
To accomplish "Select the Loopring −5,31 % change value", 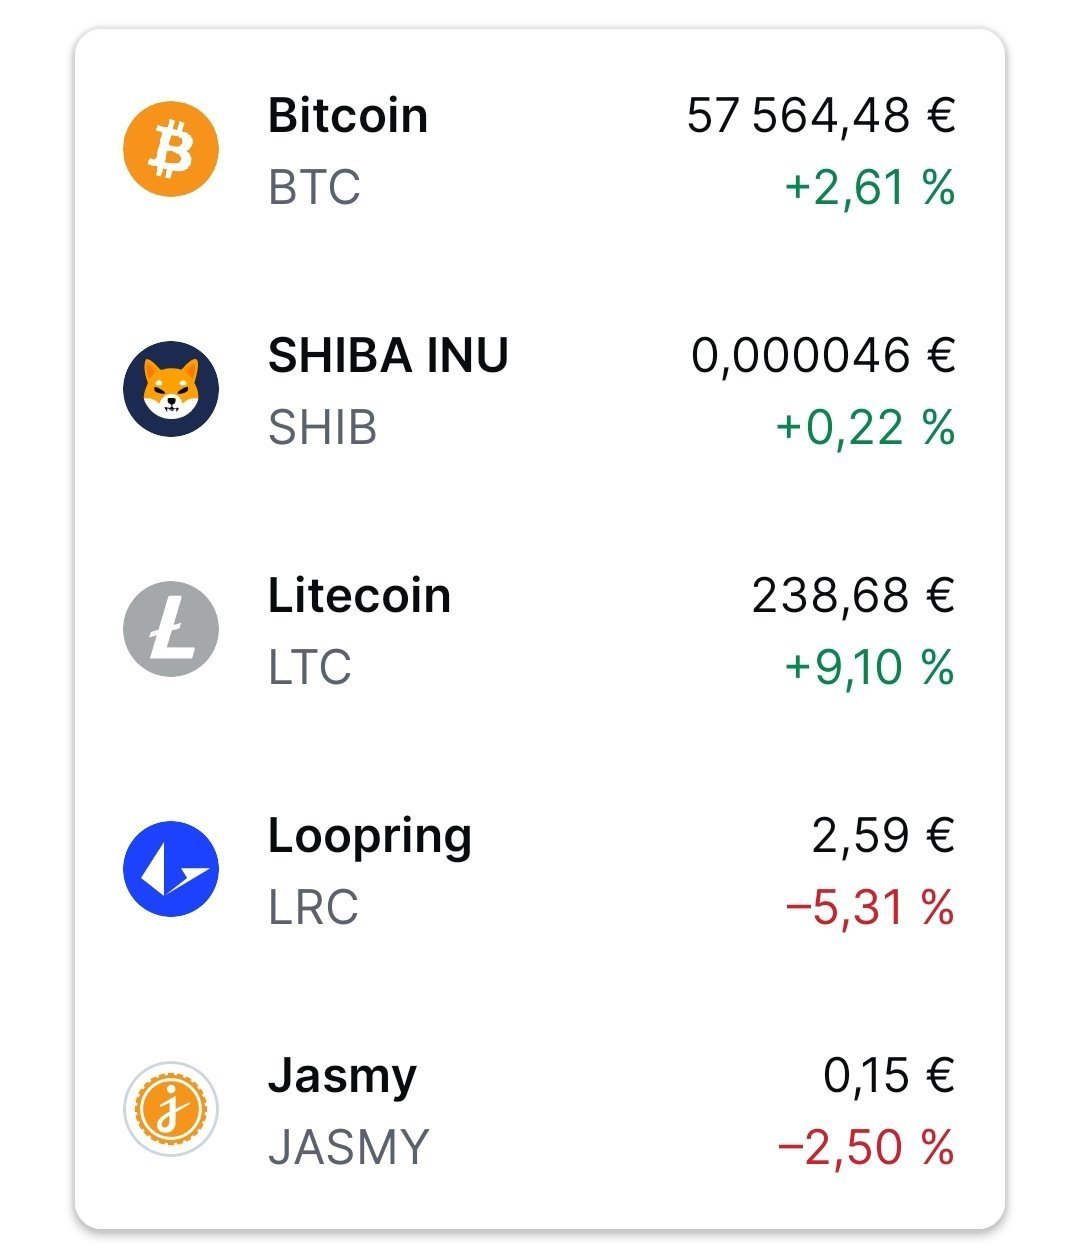I will (870, 908).
